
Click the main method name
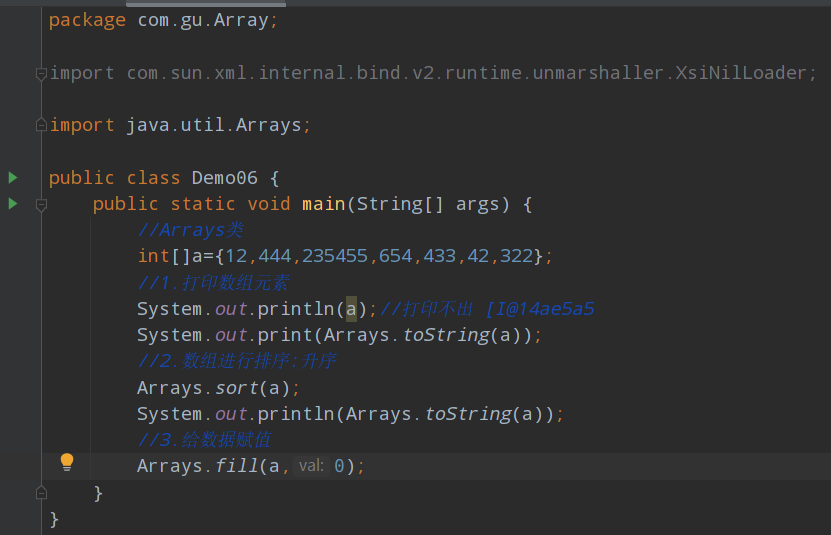pyautogui.click(x=323, y=204)
